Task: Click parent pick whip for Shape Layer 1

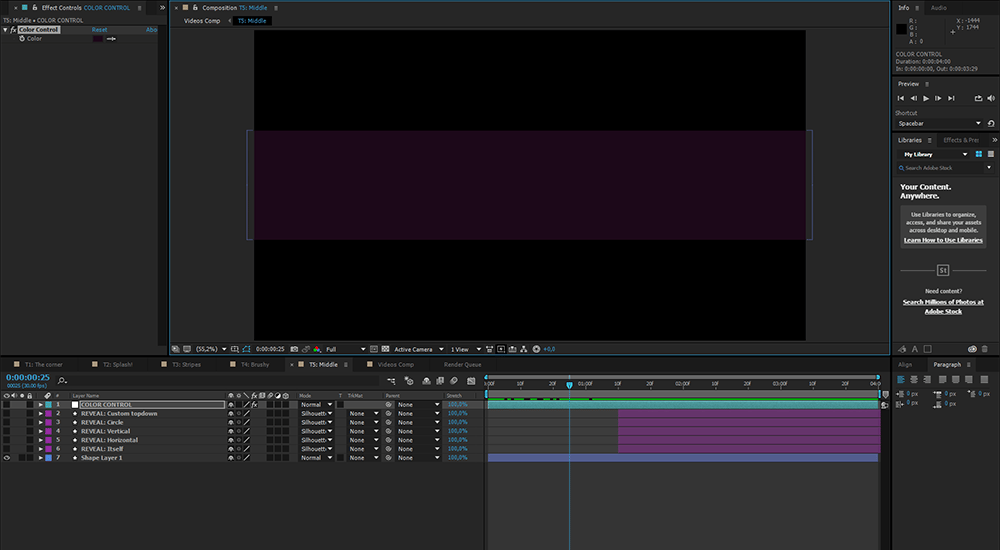Action: coord(388,457)
